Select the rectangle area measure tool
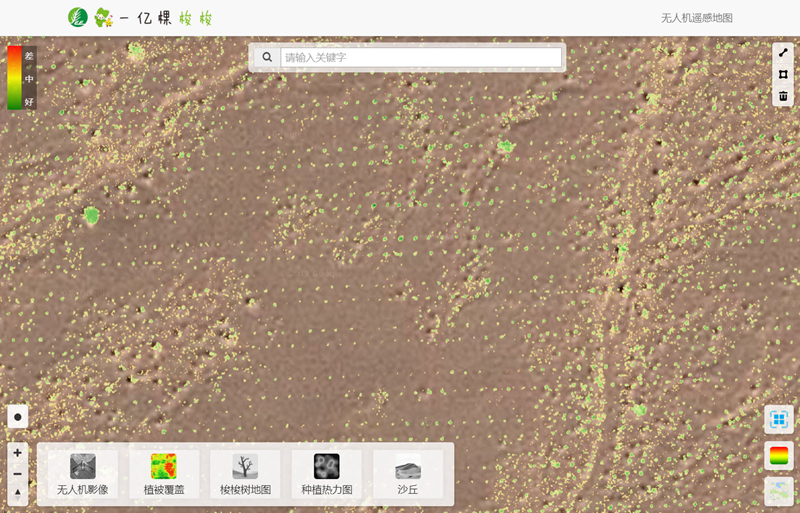This screenshot has height=513, width=800. (x=783, y=75)
